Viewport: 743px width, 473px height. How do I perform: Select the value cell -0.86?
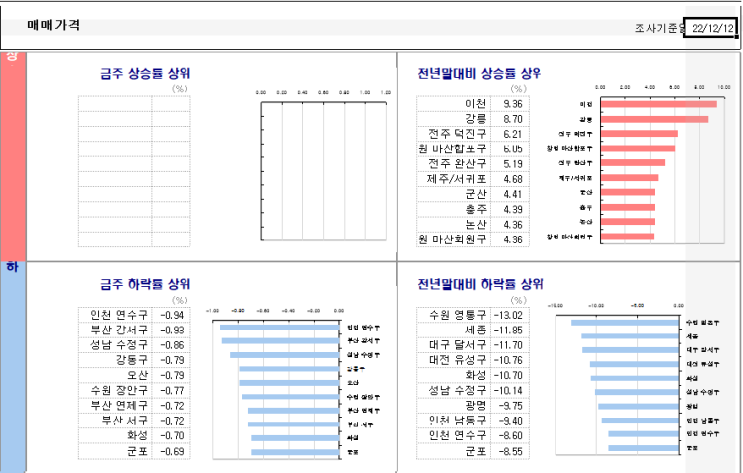[x=171, y=345]
